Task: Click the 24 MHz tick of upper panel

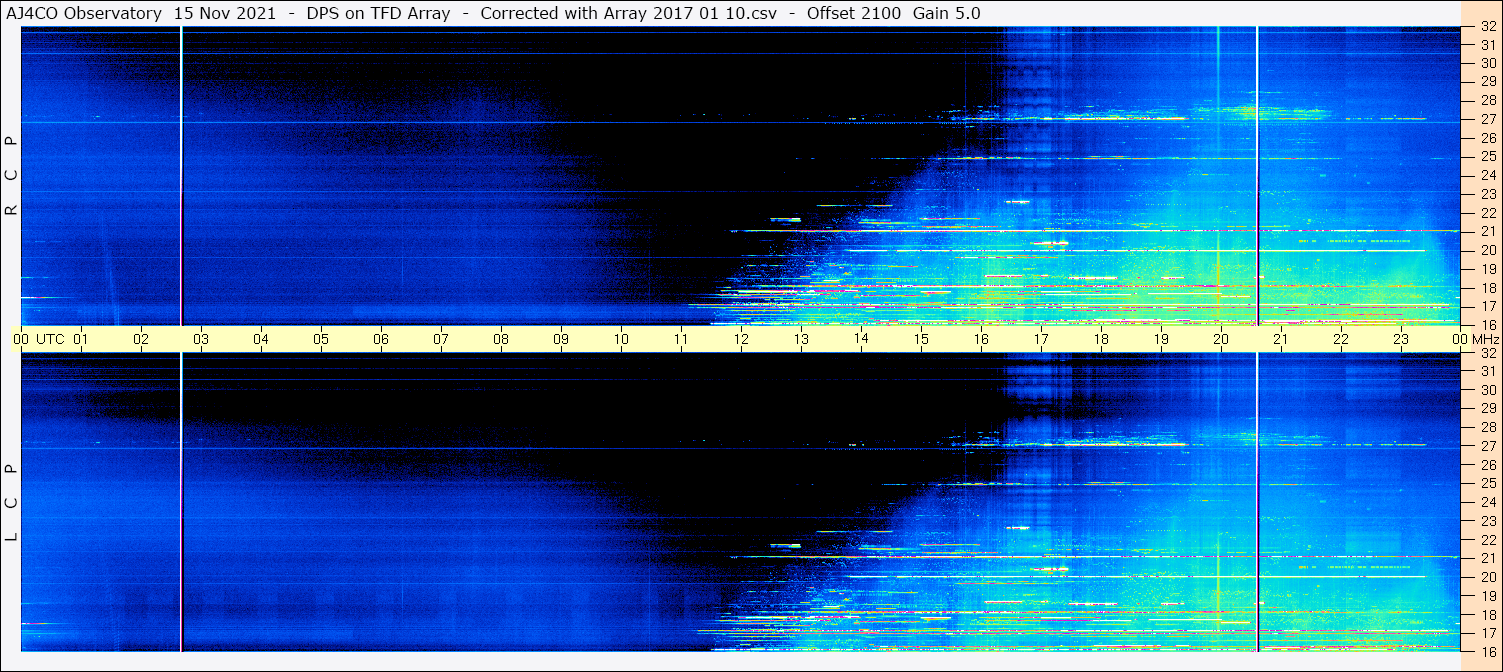Action: click(x=1487, y=175)
